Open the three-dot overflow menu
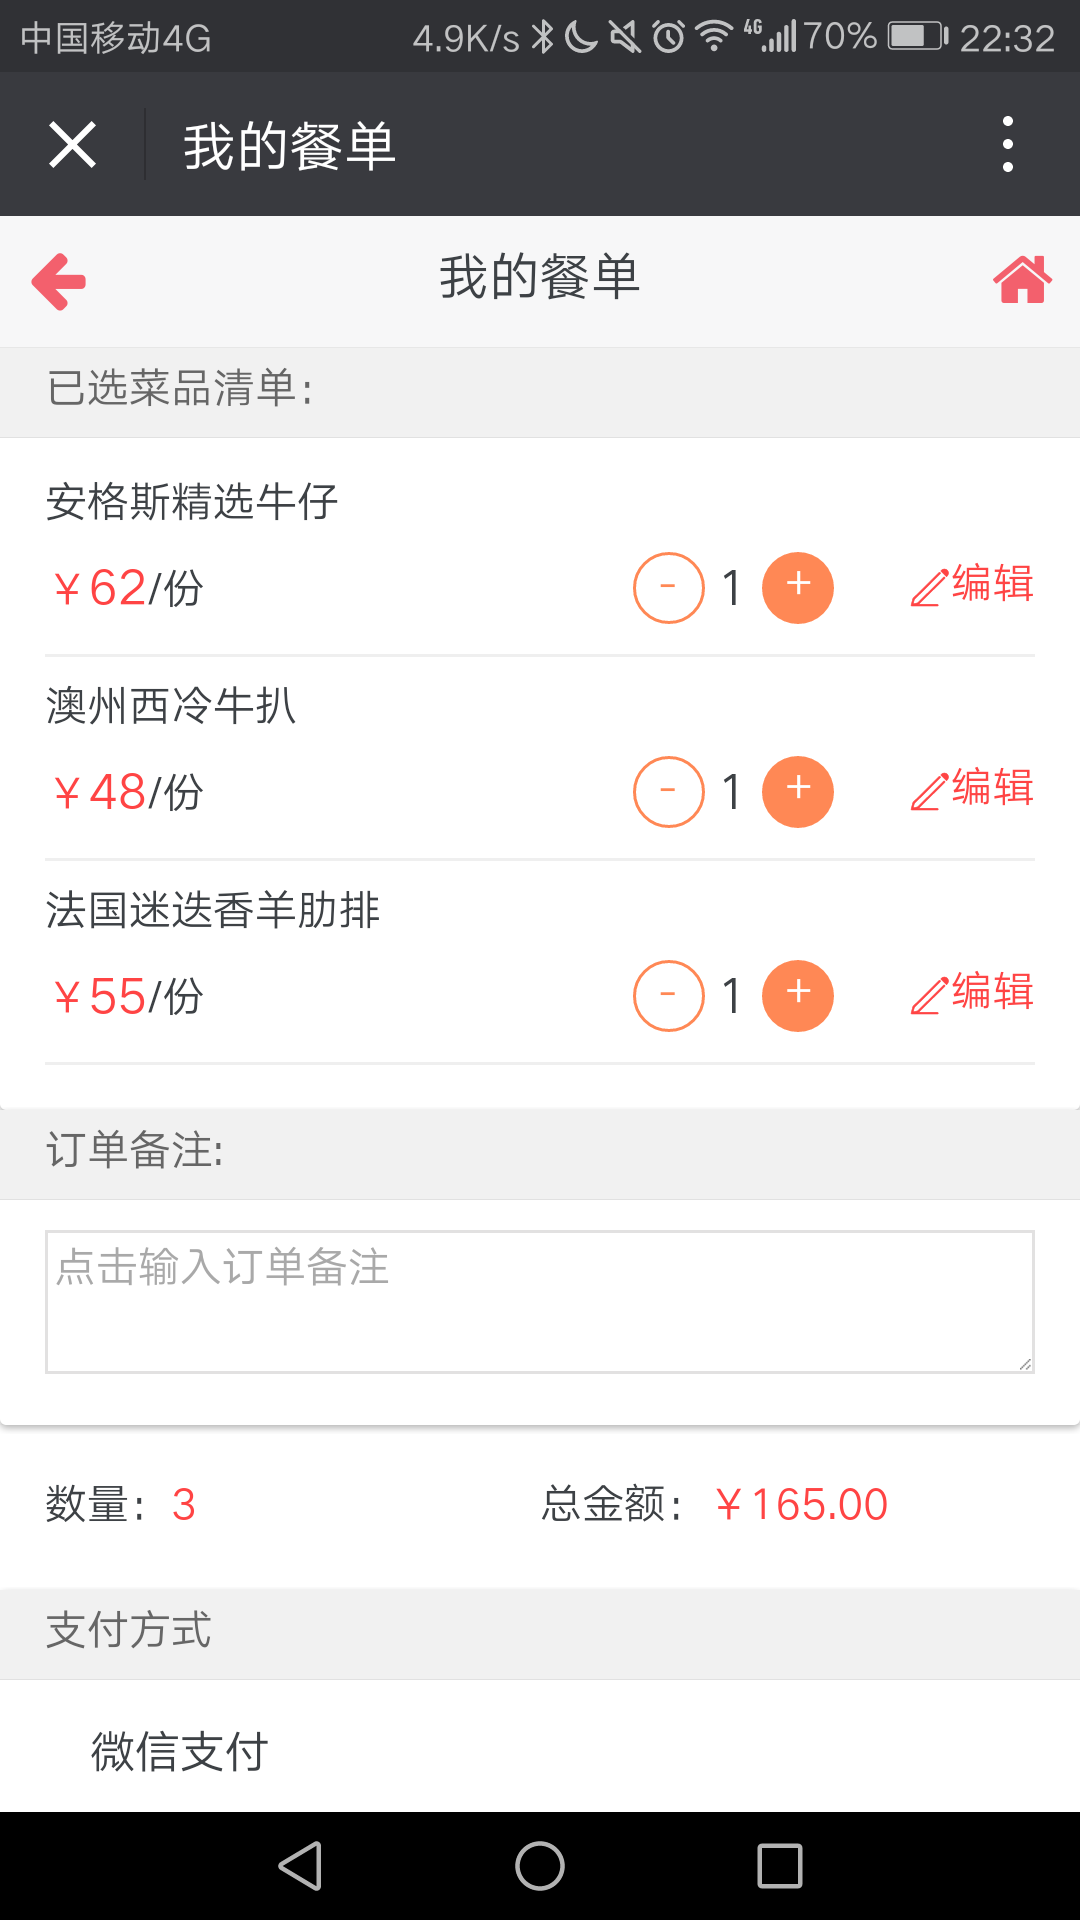The image size is (1080, 1920). click(1007, 144)
